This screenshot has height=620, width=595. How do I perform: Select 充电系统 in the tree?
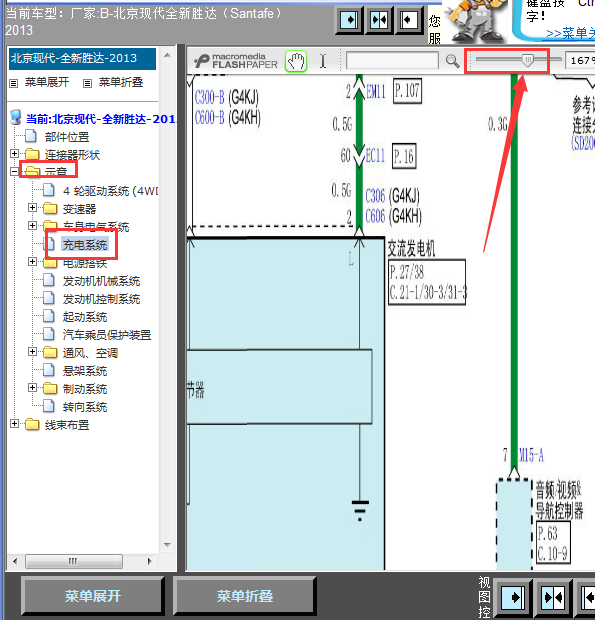point(85,245)
